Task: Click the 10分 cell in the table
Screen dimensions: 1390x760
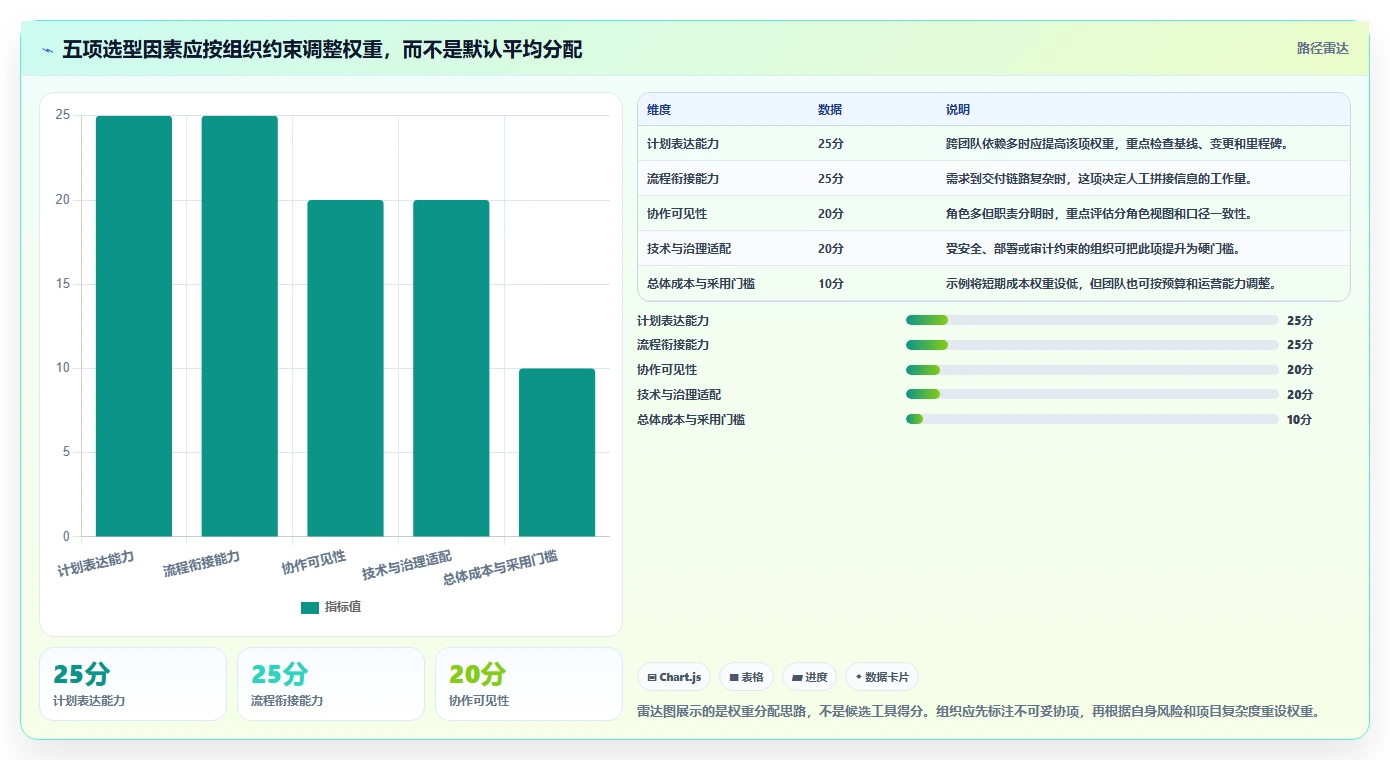Action: (831, 284)
